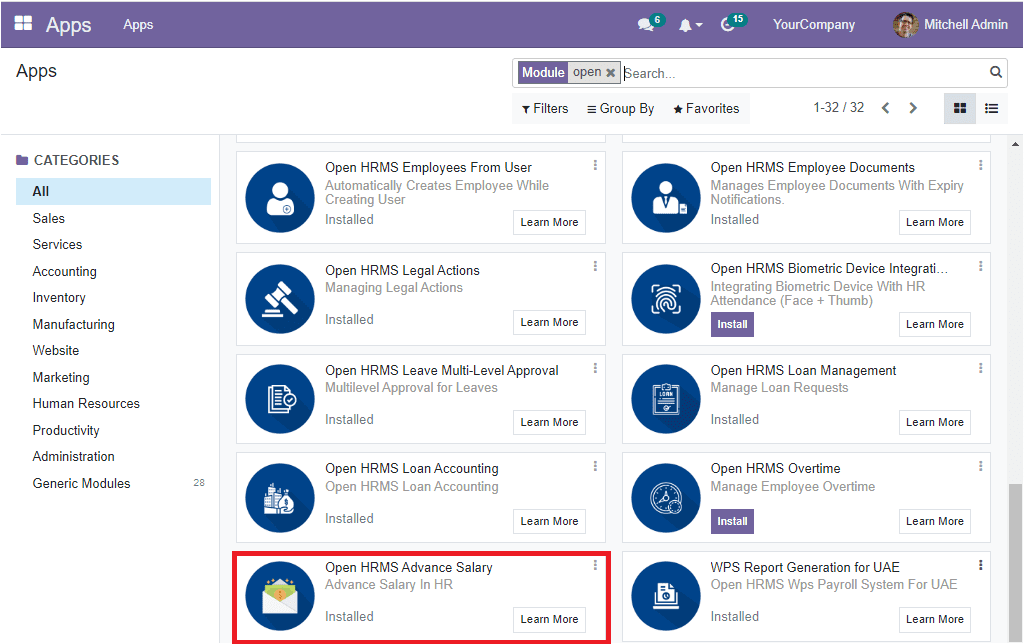This screenshot has width=1024, height=644.
Task: Click Learn More for Open HRMS Loan Management
Action: point(935,422)
